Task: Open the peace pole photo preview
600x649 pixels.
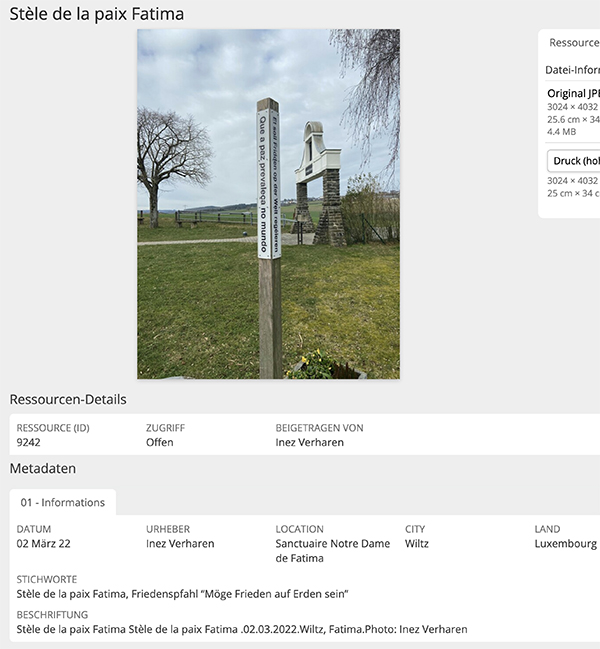Action: click(x=268, y=204)
